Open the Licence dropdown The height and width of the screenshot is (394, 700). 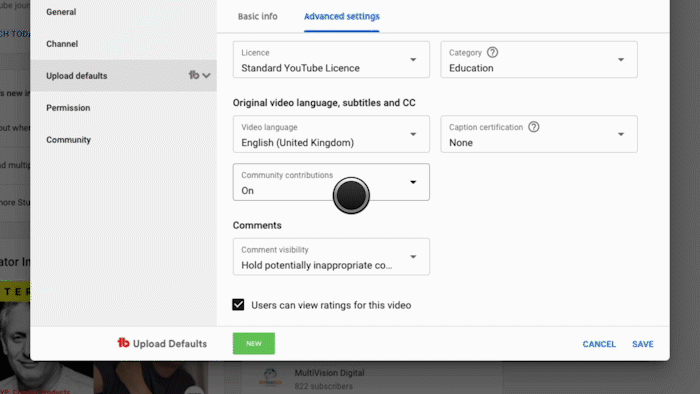pos(331,60)
